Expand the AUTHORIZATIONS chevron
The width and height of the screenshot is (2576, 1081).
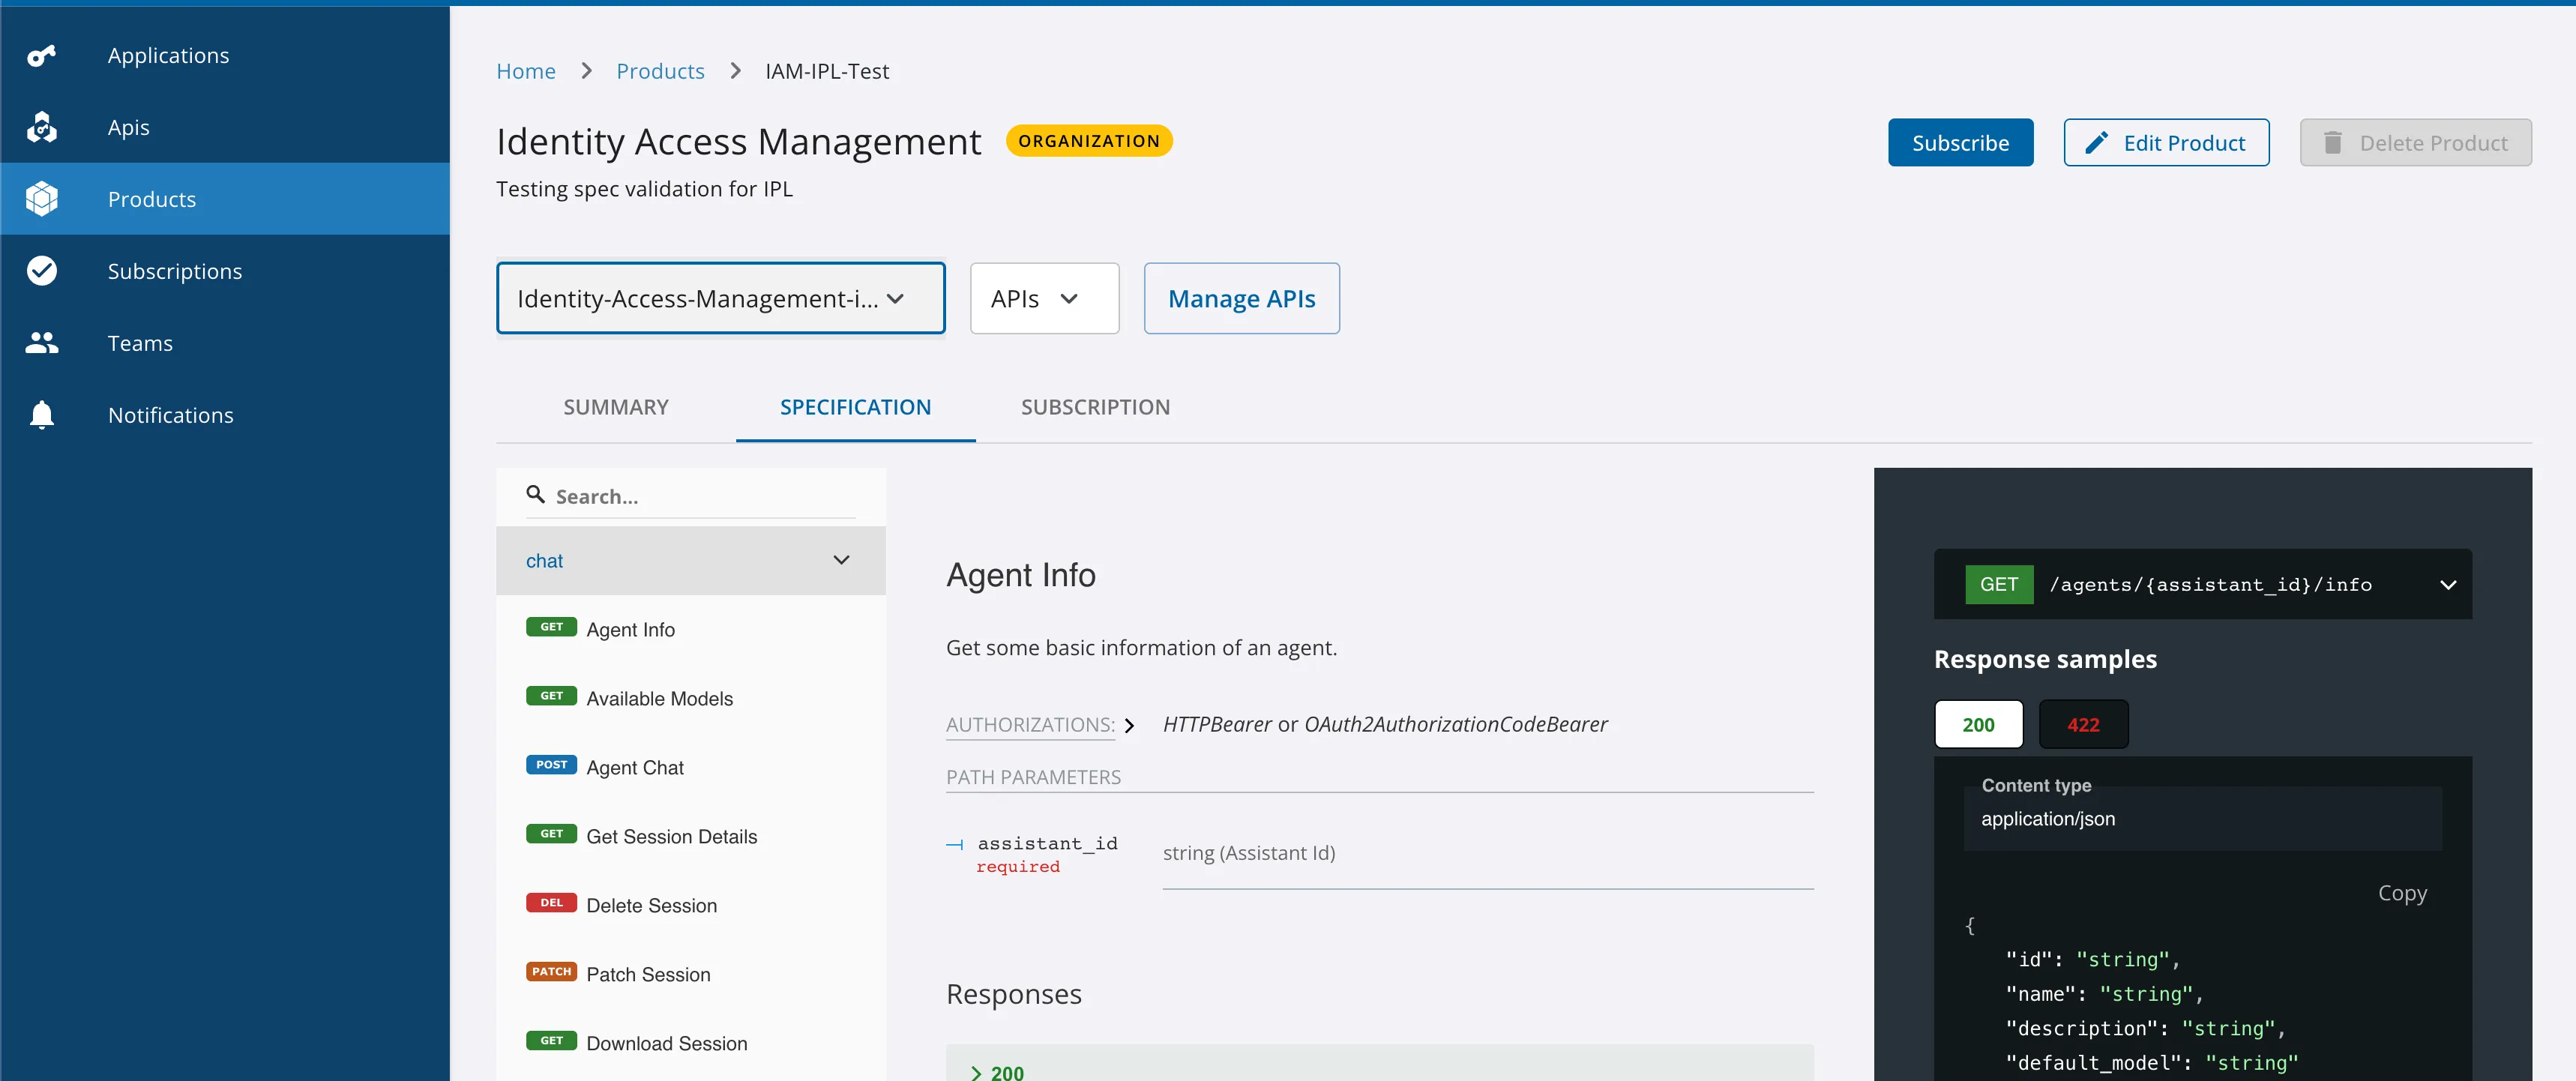[1129, 725]
